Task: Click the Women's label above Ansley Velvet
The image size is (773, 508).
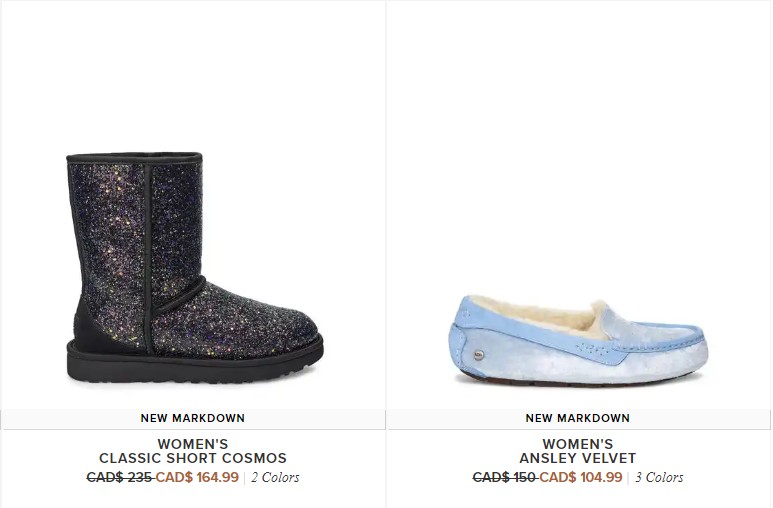Action: pyautogui.click(x=578, y=444)
